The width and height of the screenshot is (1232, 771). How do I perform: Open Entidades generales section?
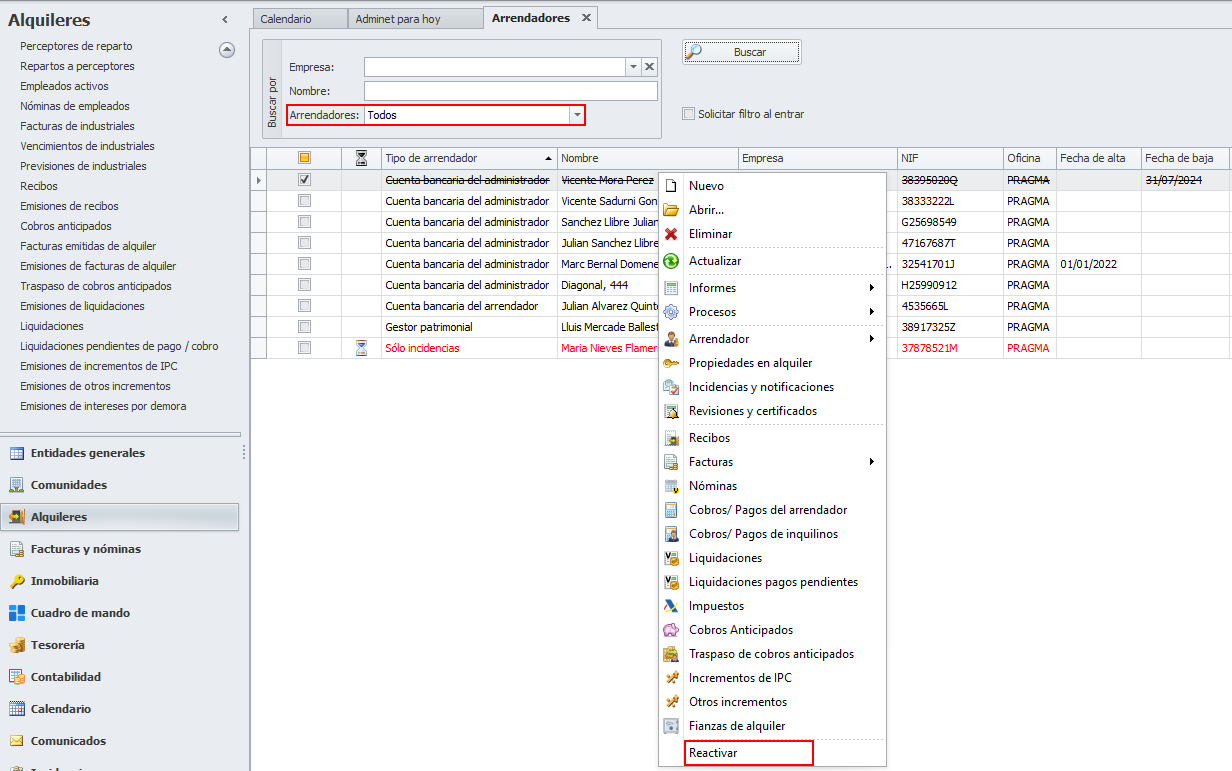tap(120, 453)
